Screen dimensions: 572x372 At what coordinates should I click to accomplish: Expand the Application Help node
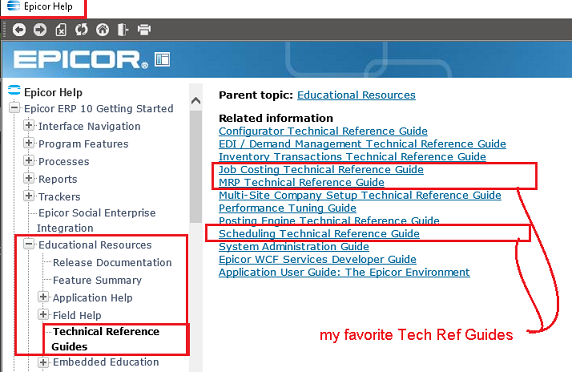tap(43, 297)
